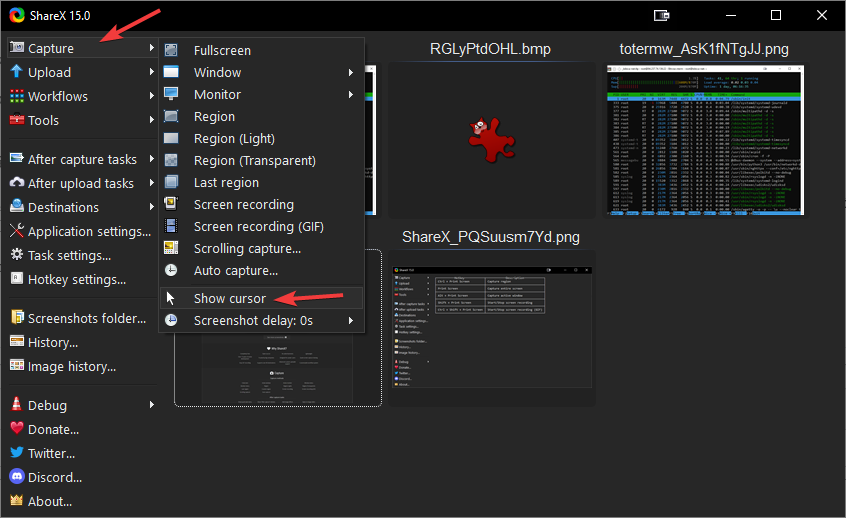Select Last region entry
This screenshot has height=518, width=846.
(226, 183)
